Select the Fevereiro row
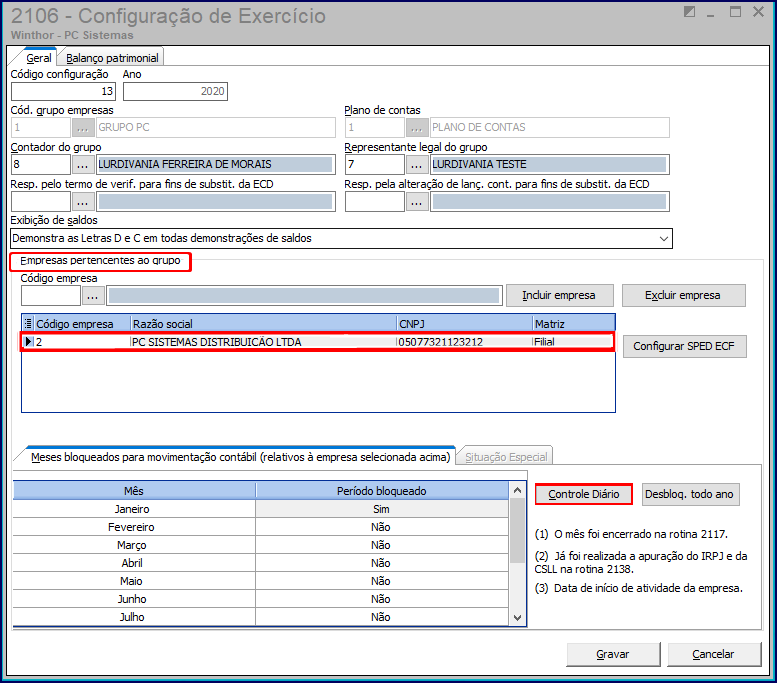This screenshot has width=777, height=683. pos(261,527)
